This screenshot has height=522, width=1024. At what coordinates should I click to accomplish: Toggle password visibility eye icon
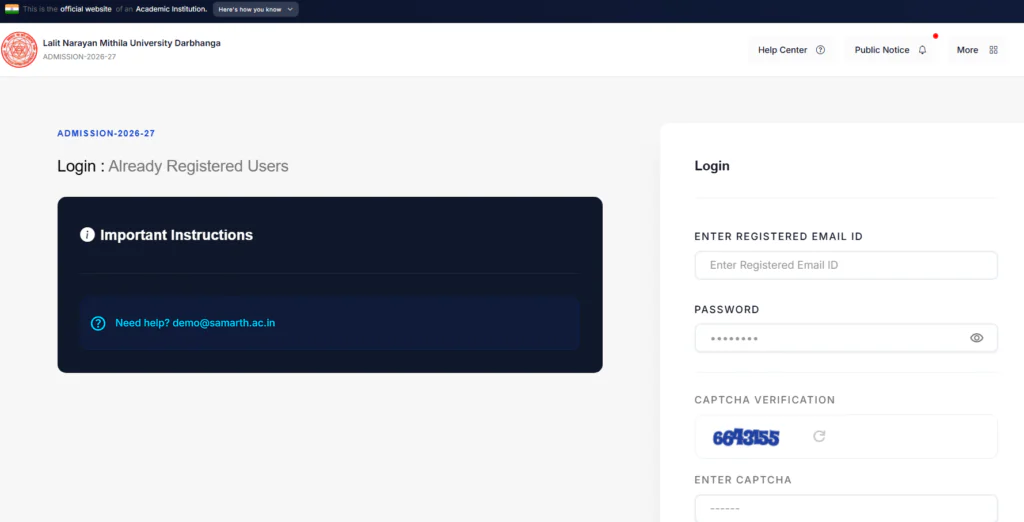point(976,338)
